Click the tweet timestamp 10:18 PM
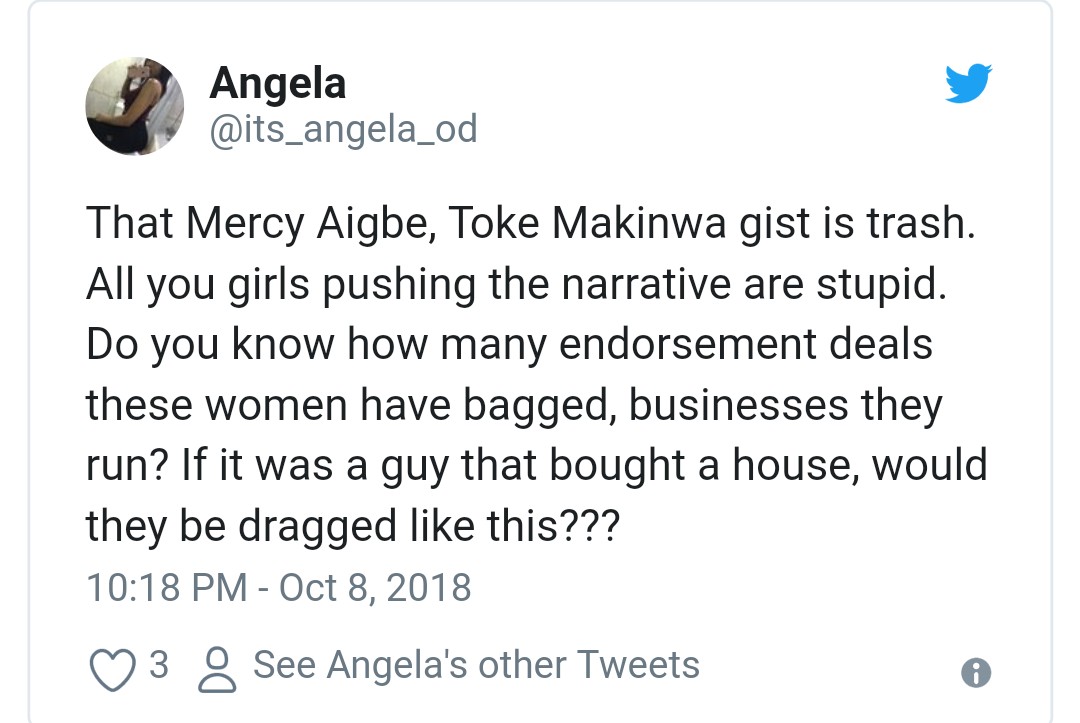The height and width of the screenshot is (723, 1080). pos(166,586)
